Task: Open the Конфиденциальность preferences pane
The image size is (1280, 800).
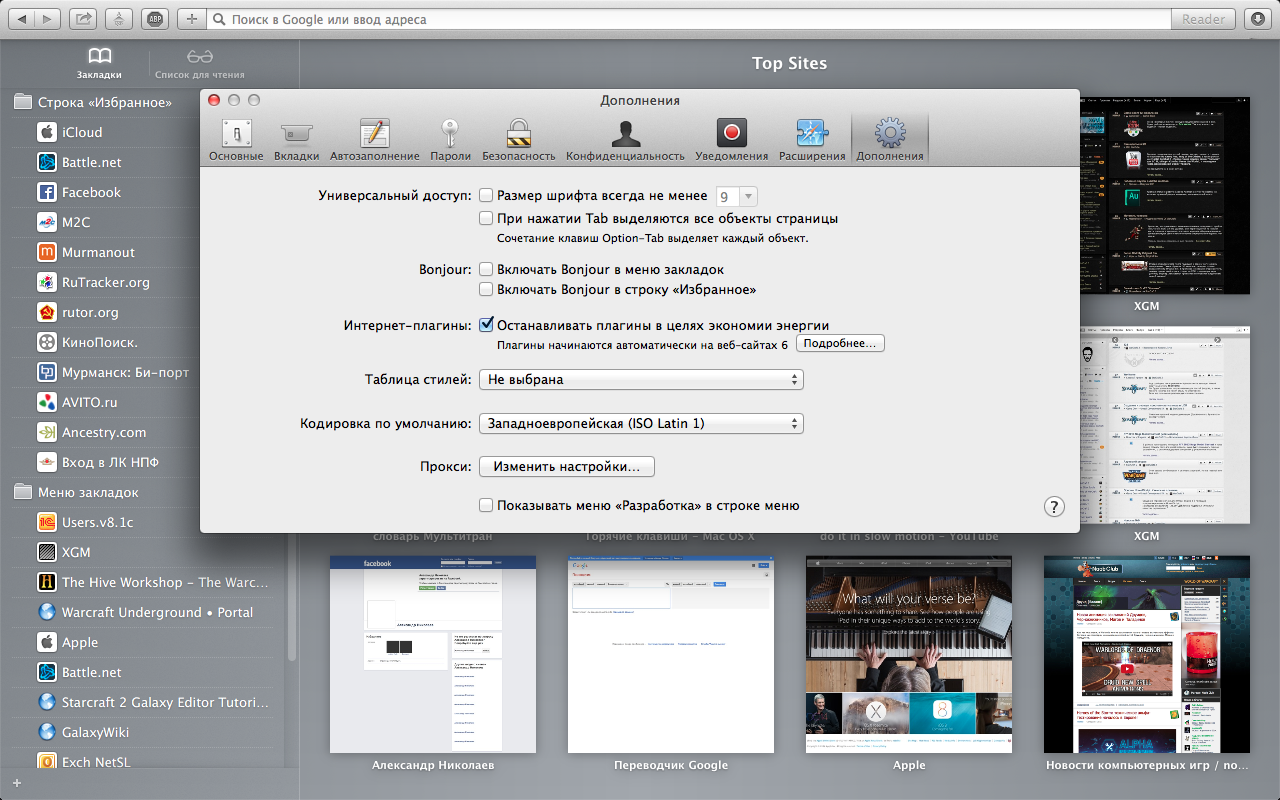Action: [x=625, y=139]
